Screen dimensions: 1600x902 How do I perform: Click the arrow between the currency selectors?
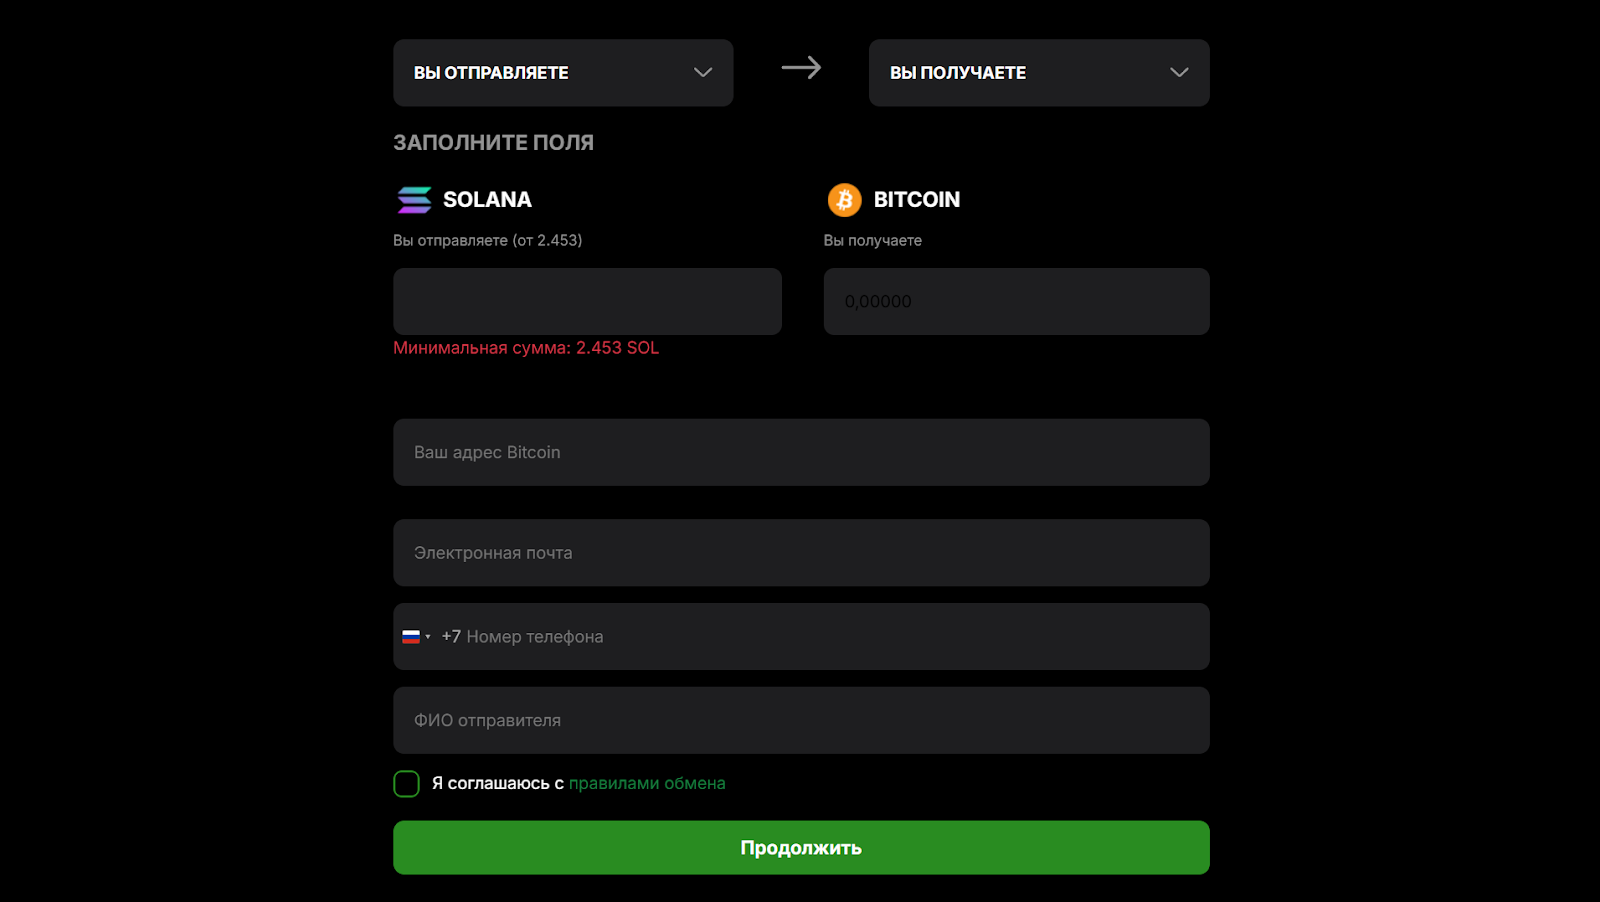801,68
